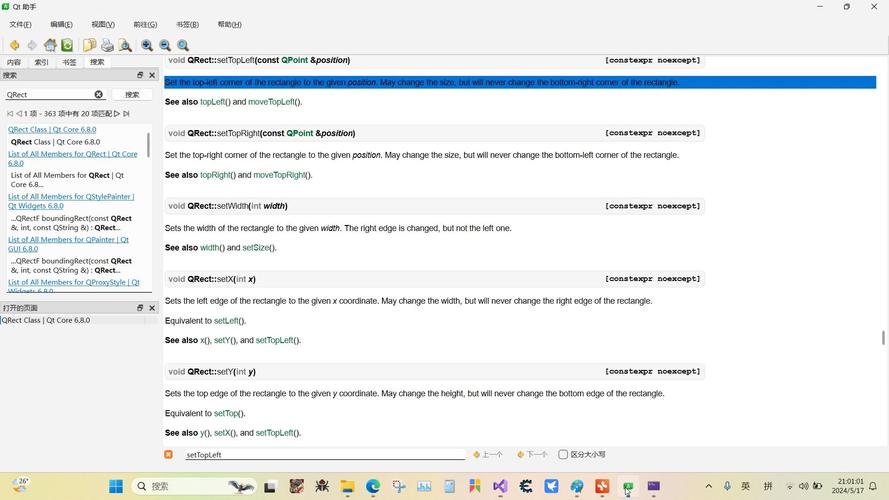Follow the setTop() link
Viewport: 889px width, 500px height.
[228, 413]
